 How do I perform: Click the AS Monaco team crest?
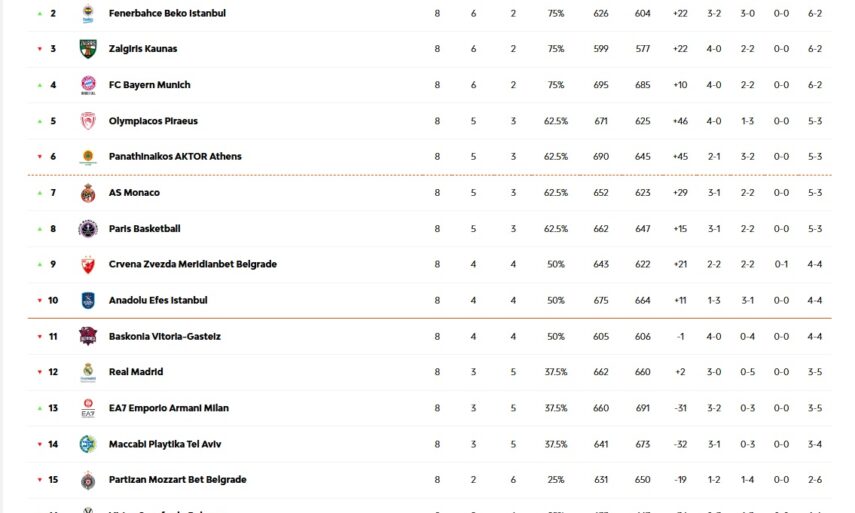[88, 193]
